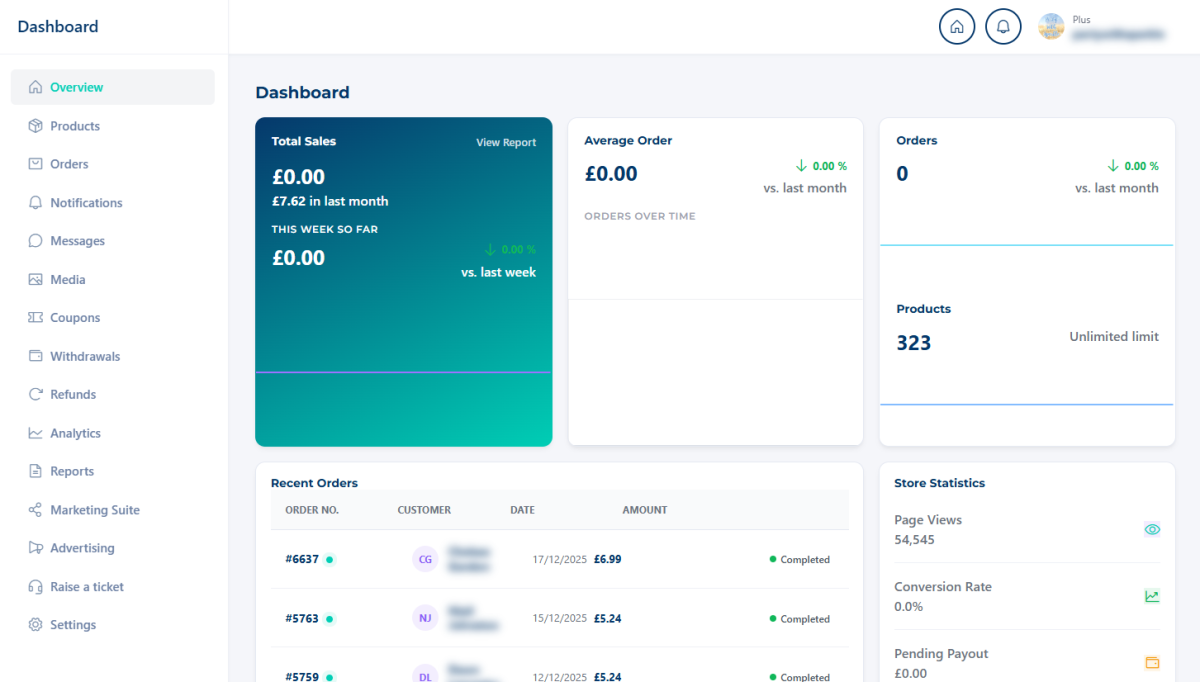Open the user profile avatar menu
Screen dimensions: 1200x682
point(1051,27)
